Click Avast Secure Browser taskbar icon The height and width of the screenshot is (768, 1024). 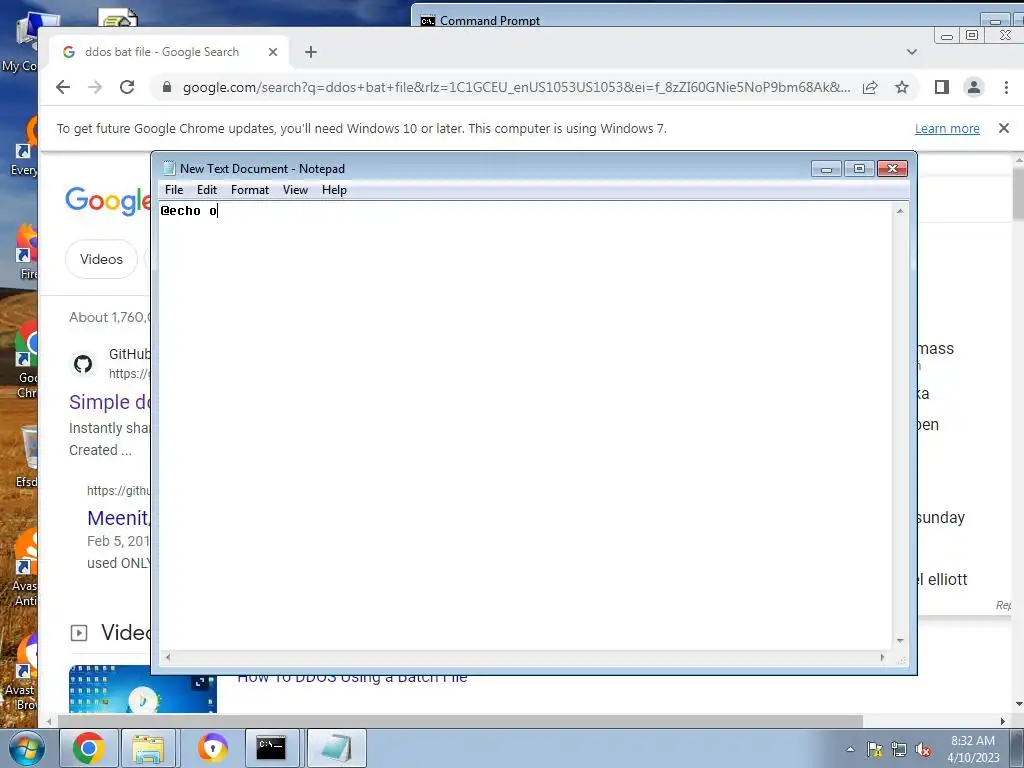(x=212, y=748)
